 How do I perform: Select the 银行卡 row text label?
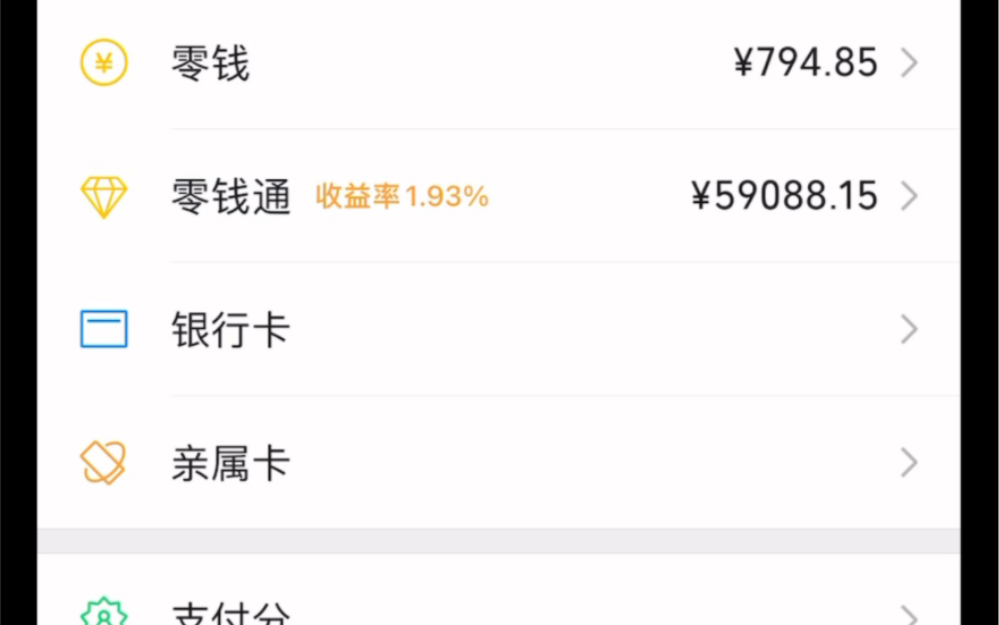tap(230, 329)
